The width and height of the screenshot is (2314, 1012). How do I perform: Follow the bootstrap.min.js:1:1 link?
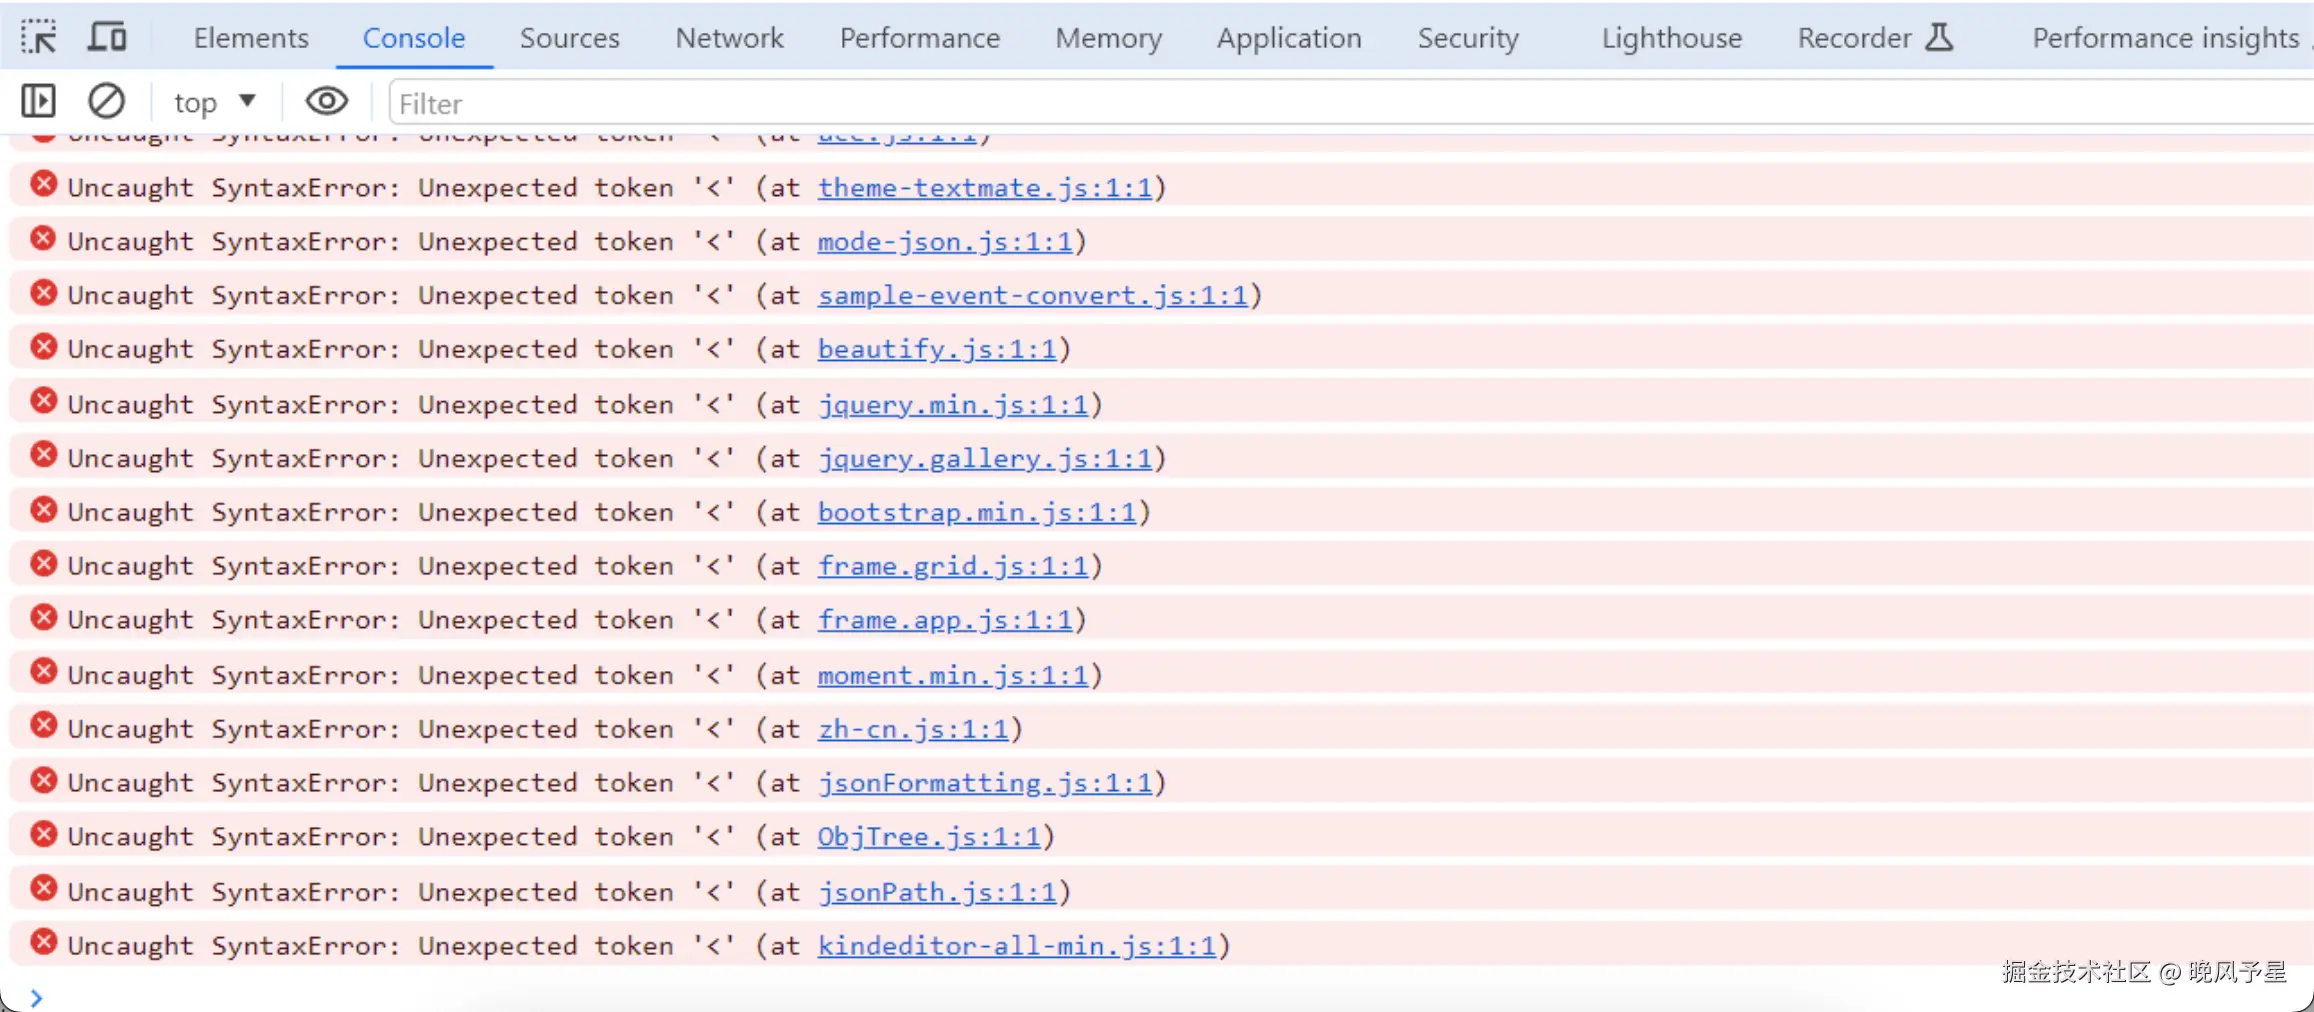click(x=977, y=513)
